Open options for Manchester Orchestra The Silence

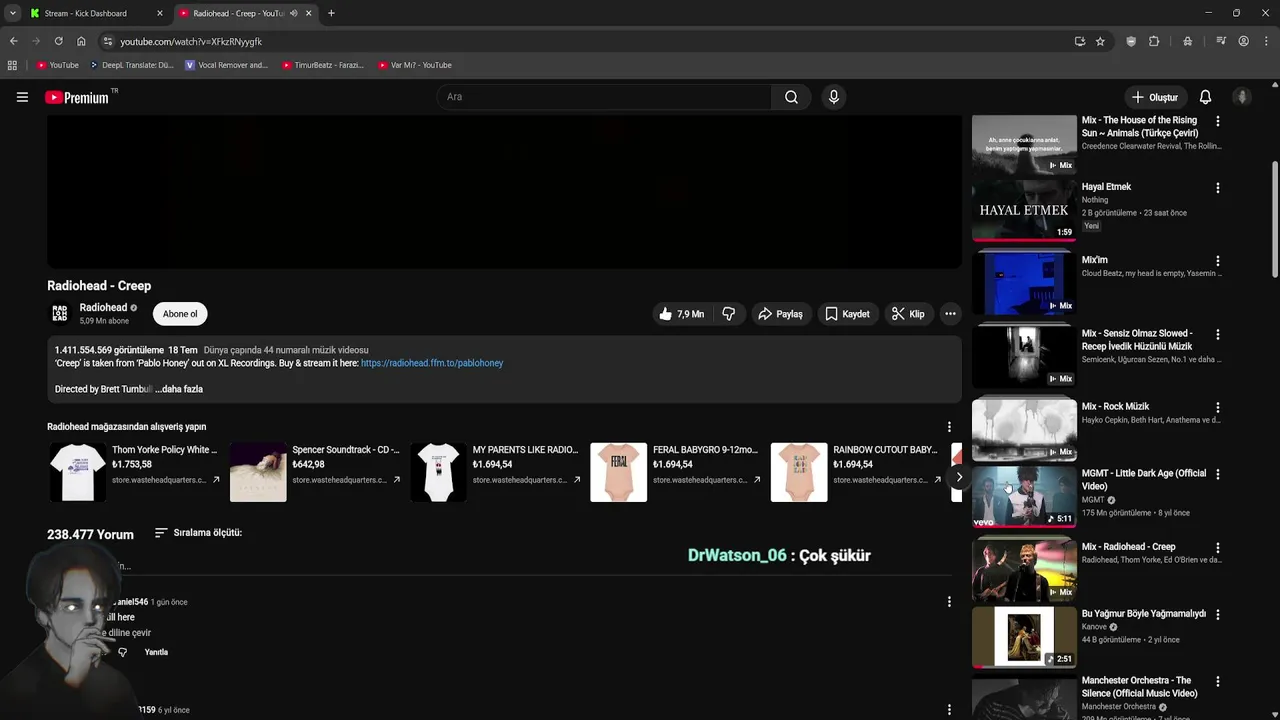[1217, 681]
